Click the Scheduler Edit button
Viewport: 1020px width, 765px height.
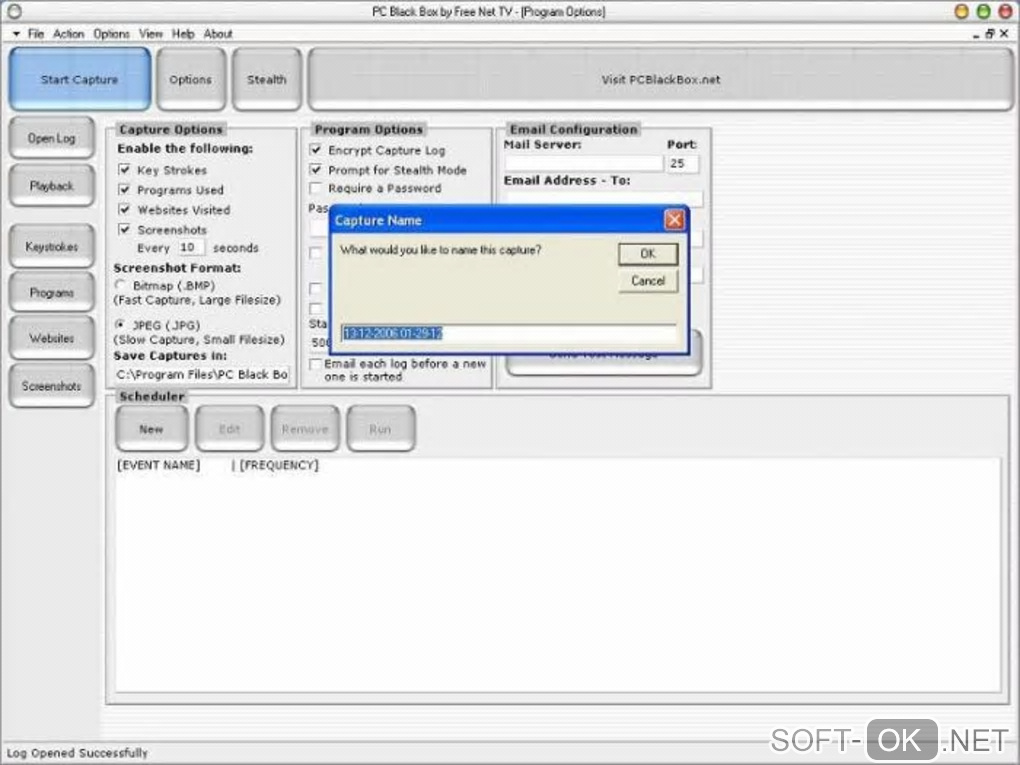coord(230,429)
